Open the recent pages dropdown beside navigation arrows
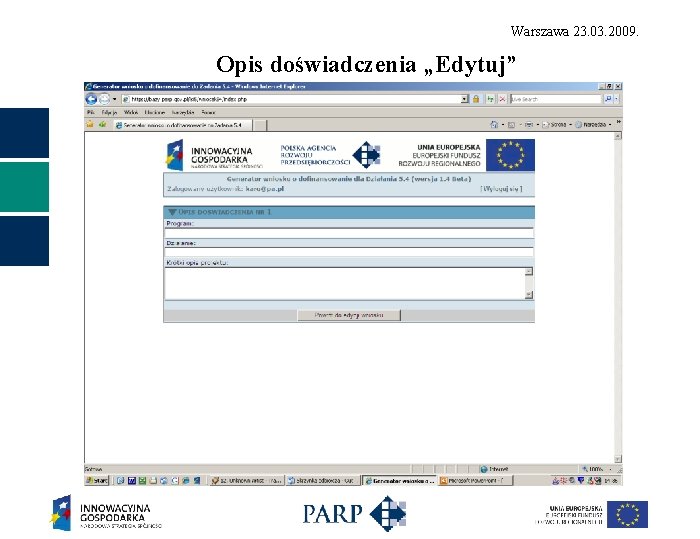The width and height of the screenshot is (700, 539). tap(114, 99)
